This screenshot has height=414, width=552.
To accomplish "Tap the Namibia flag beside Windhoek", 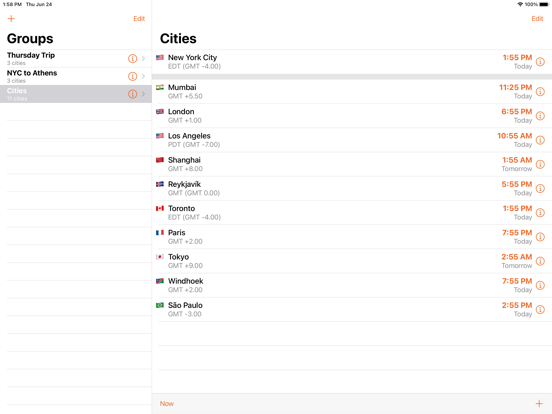I will (160, 281).
